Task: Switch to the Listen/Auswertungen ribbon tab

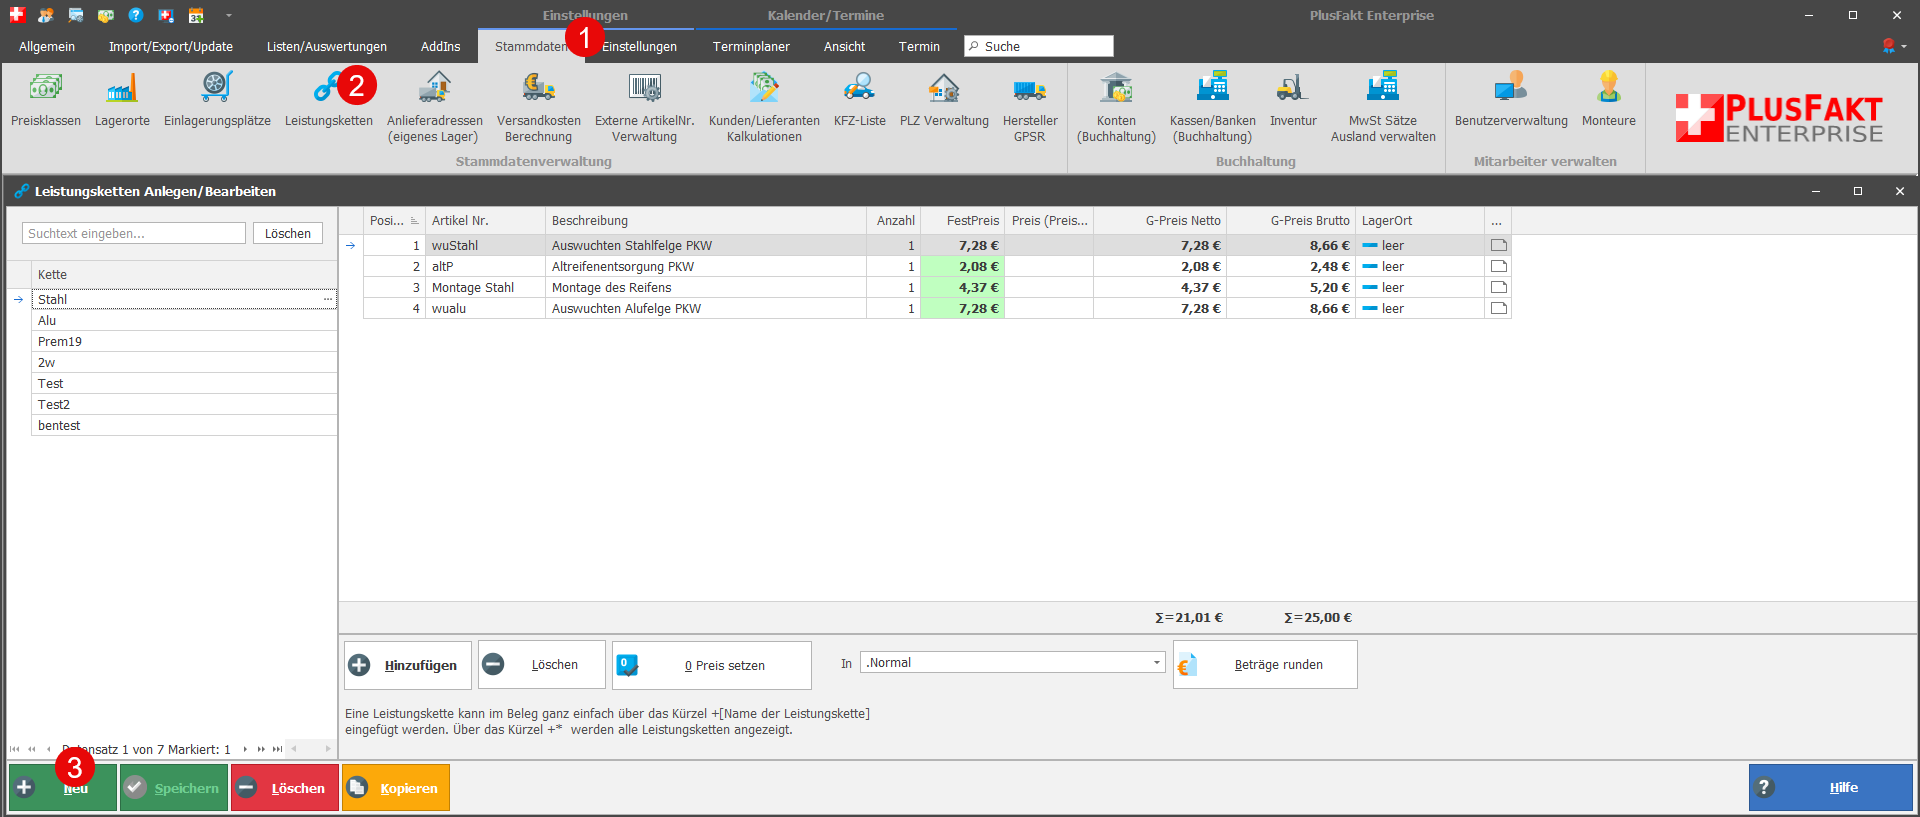Action: pos(327,47)
